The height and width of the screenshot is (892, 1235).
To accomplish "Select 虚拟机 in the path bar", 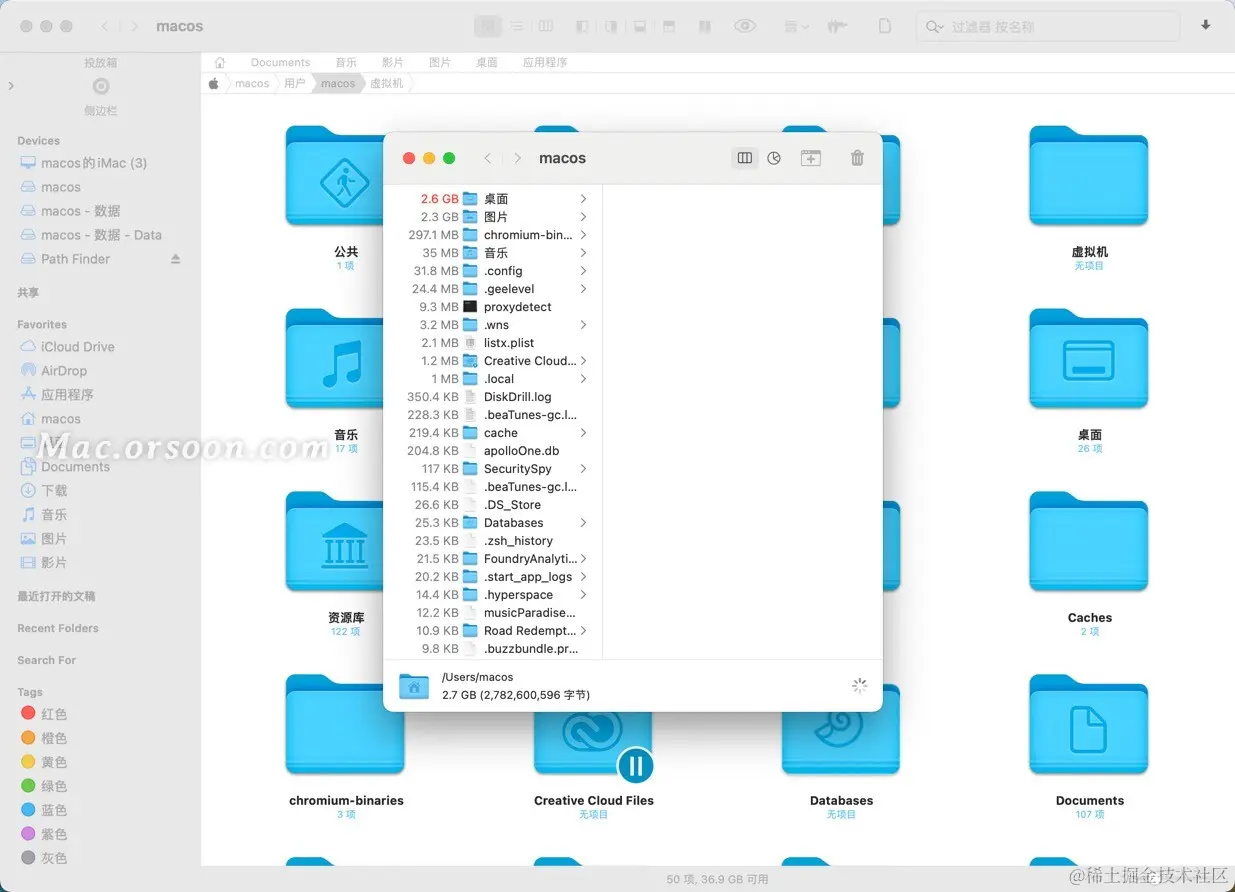I will 387,83.
